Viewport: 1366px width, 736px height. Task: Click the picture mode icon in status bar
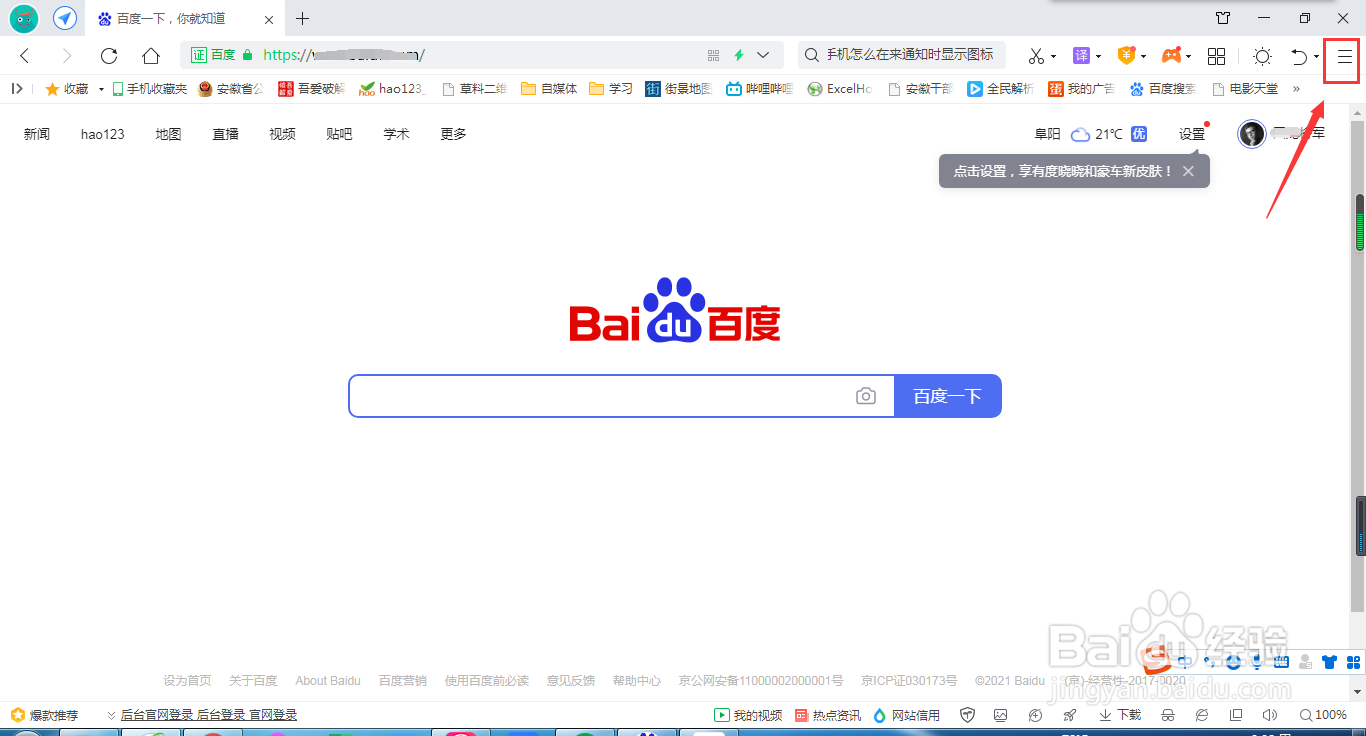click(1001, 715)
